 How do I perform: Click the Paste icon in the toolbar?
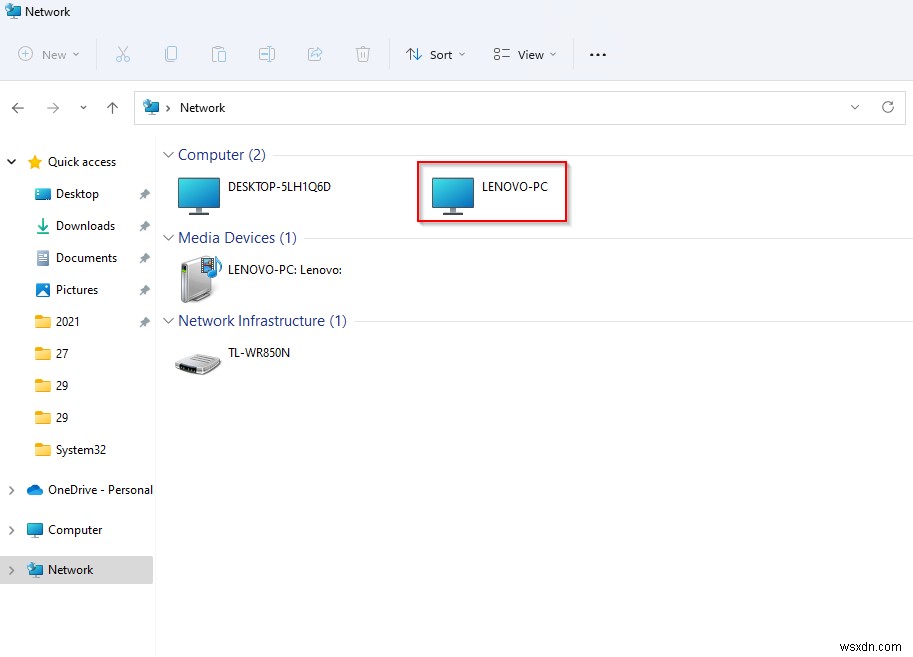point(218,54)
